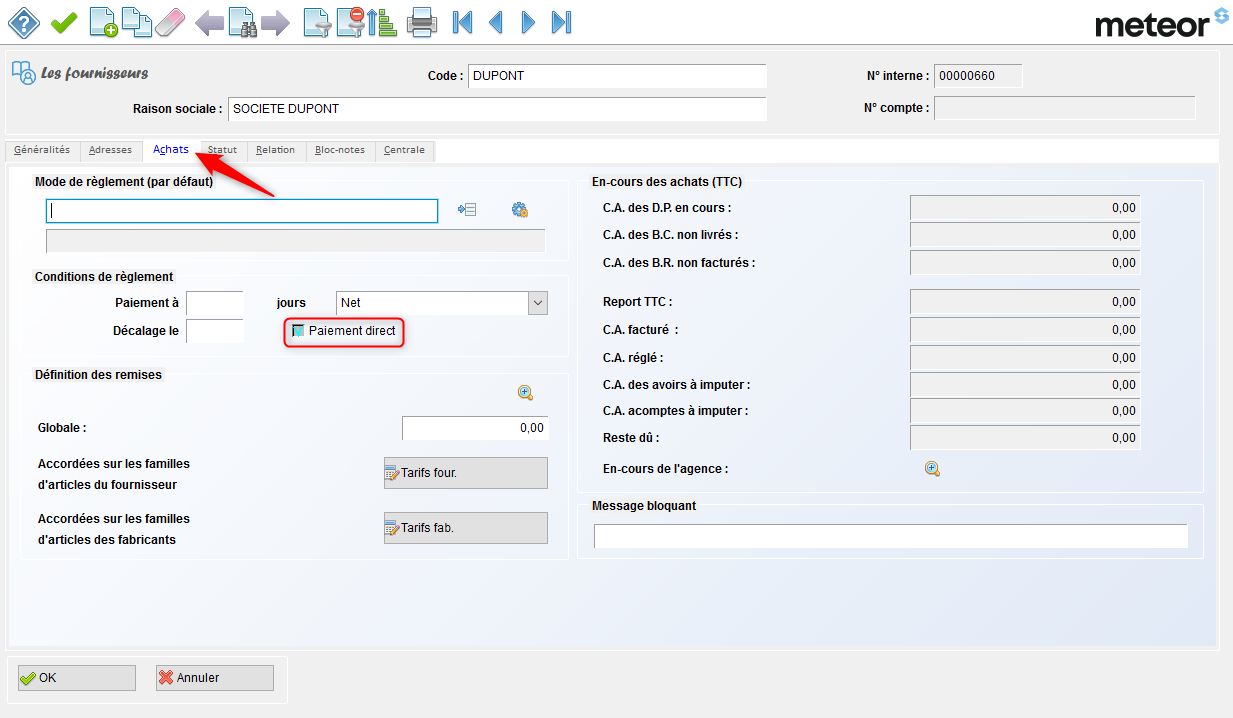Go to the first record
Image resolution: width=1233 pixels, height=718 pixels.
tap(462, 21)
